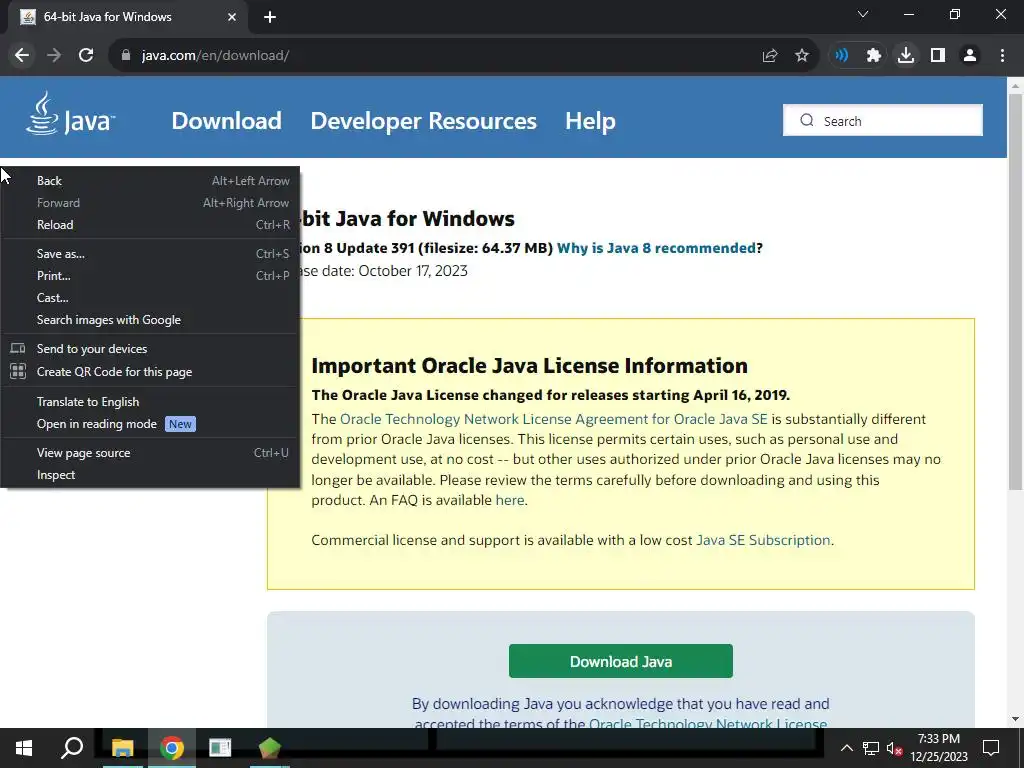Click the address bar URL java.com/en/download/
Image resolution: width=1024 pixels, height=768 pixels.
[x=216, y=56]
